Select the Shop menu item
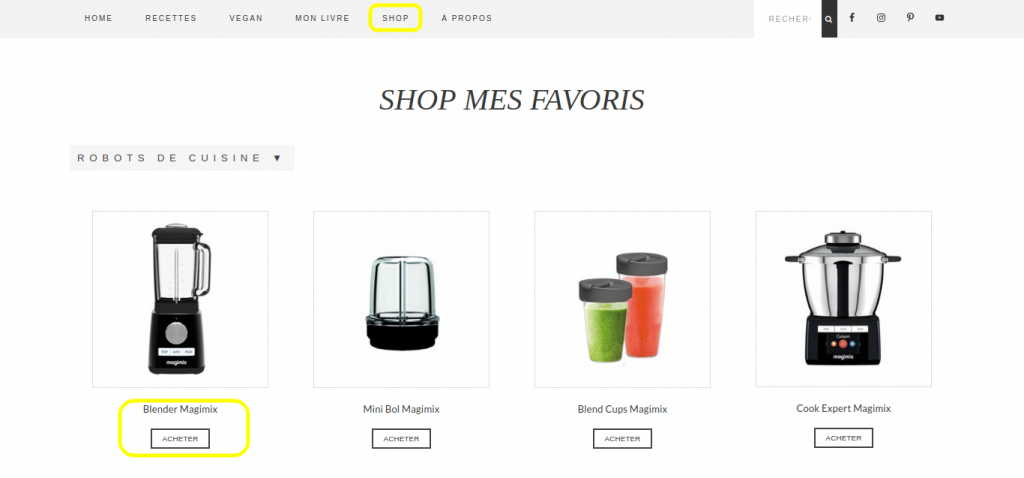Image resolution: width=1024 pixels, height=478 pixels. click(x=396, y=18)
